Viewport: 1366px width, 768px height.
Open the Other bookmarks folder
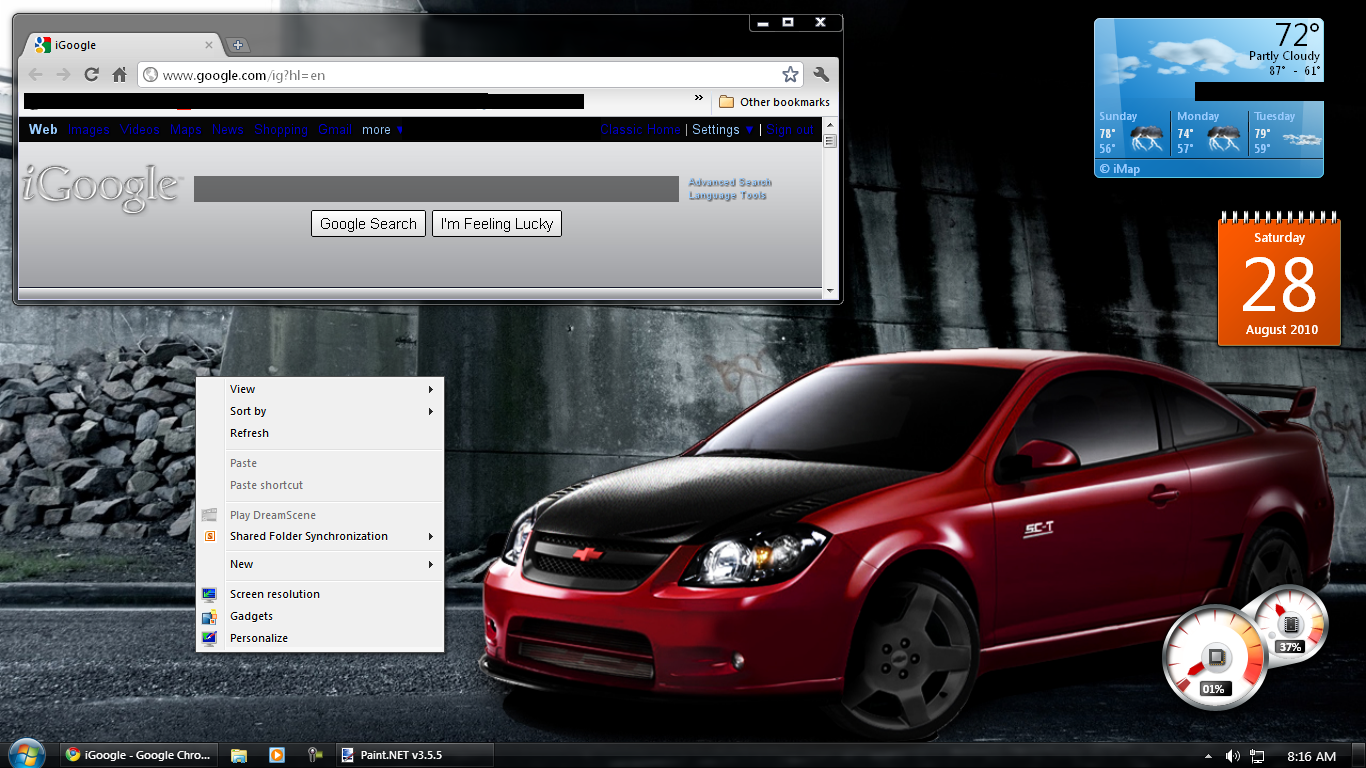pyautogui.click(x=773, y=101)
